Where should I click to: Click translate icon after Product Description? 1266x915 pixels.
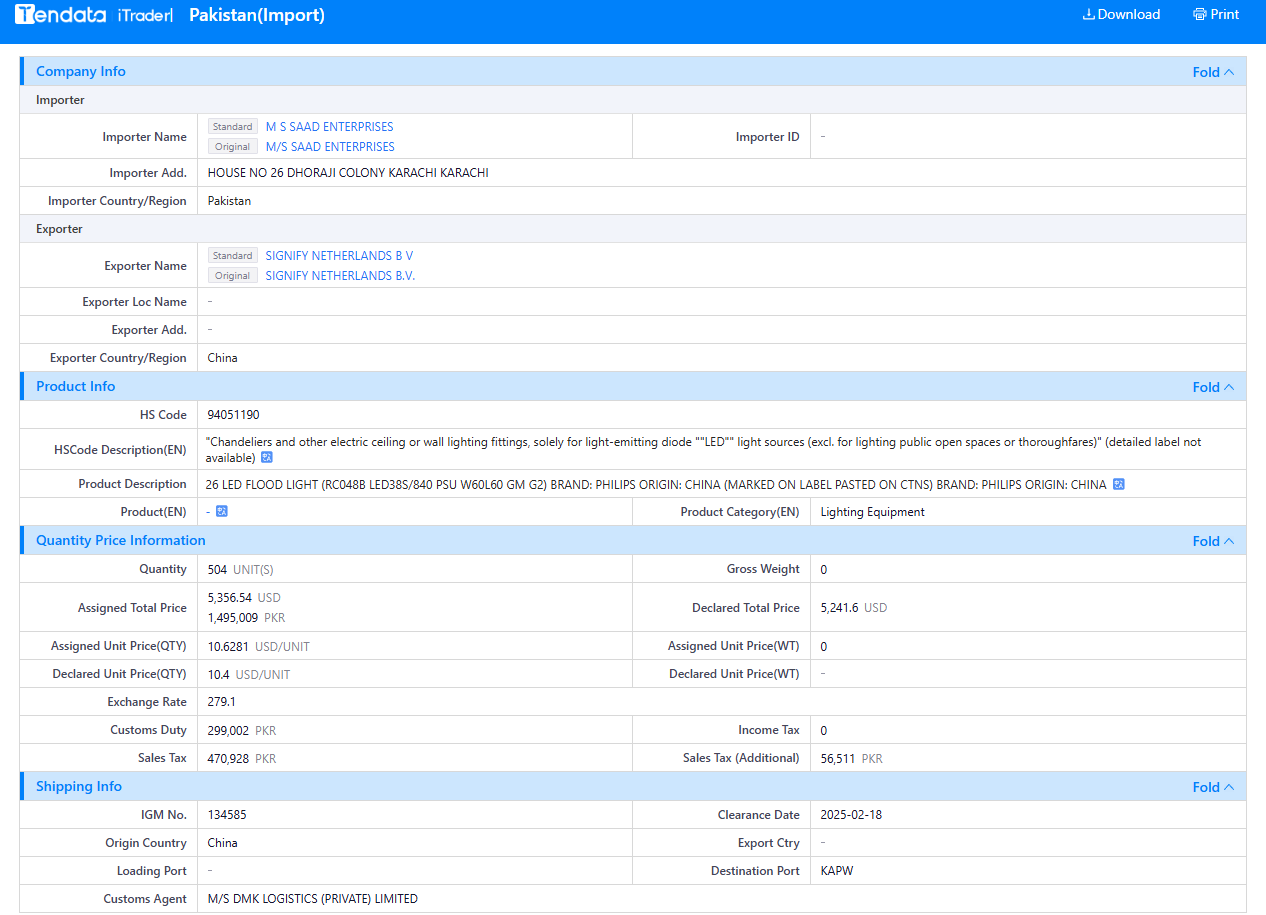pyautogui.click(x=1119, y=484)
